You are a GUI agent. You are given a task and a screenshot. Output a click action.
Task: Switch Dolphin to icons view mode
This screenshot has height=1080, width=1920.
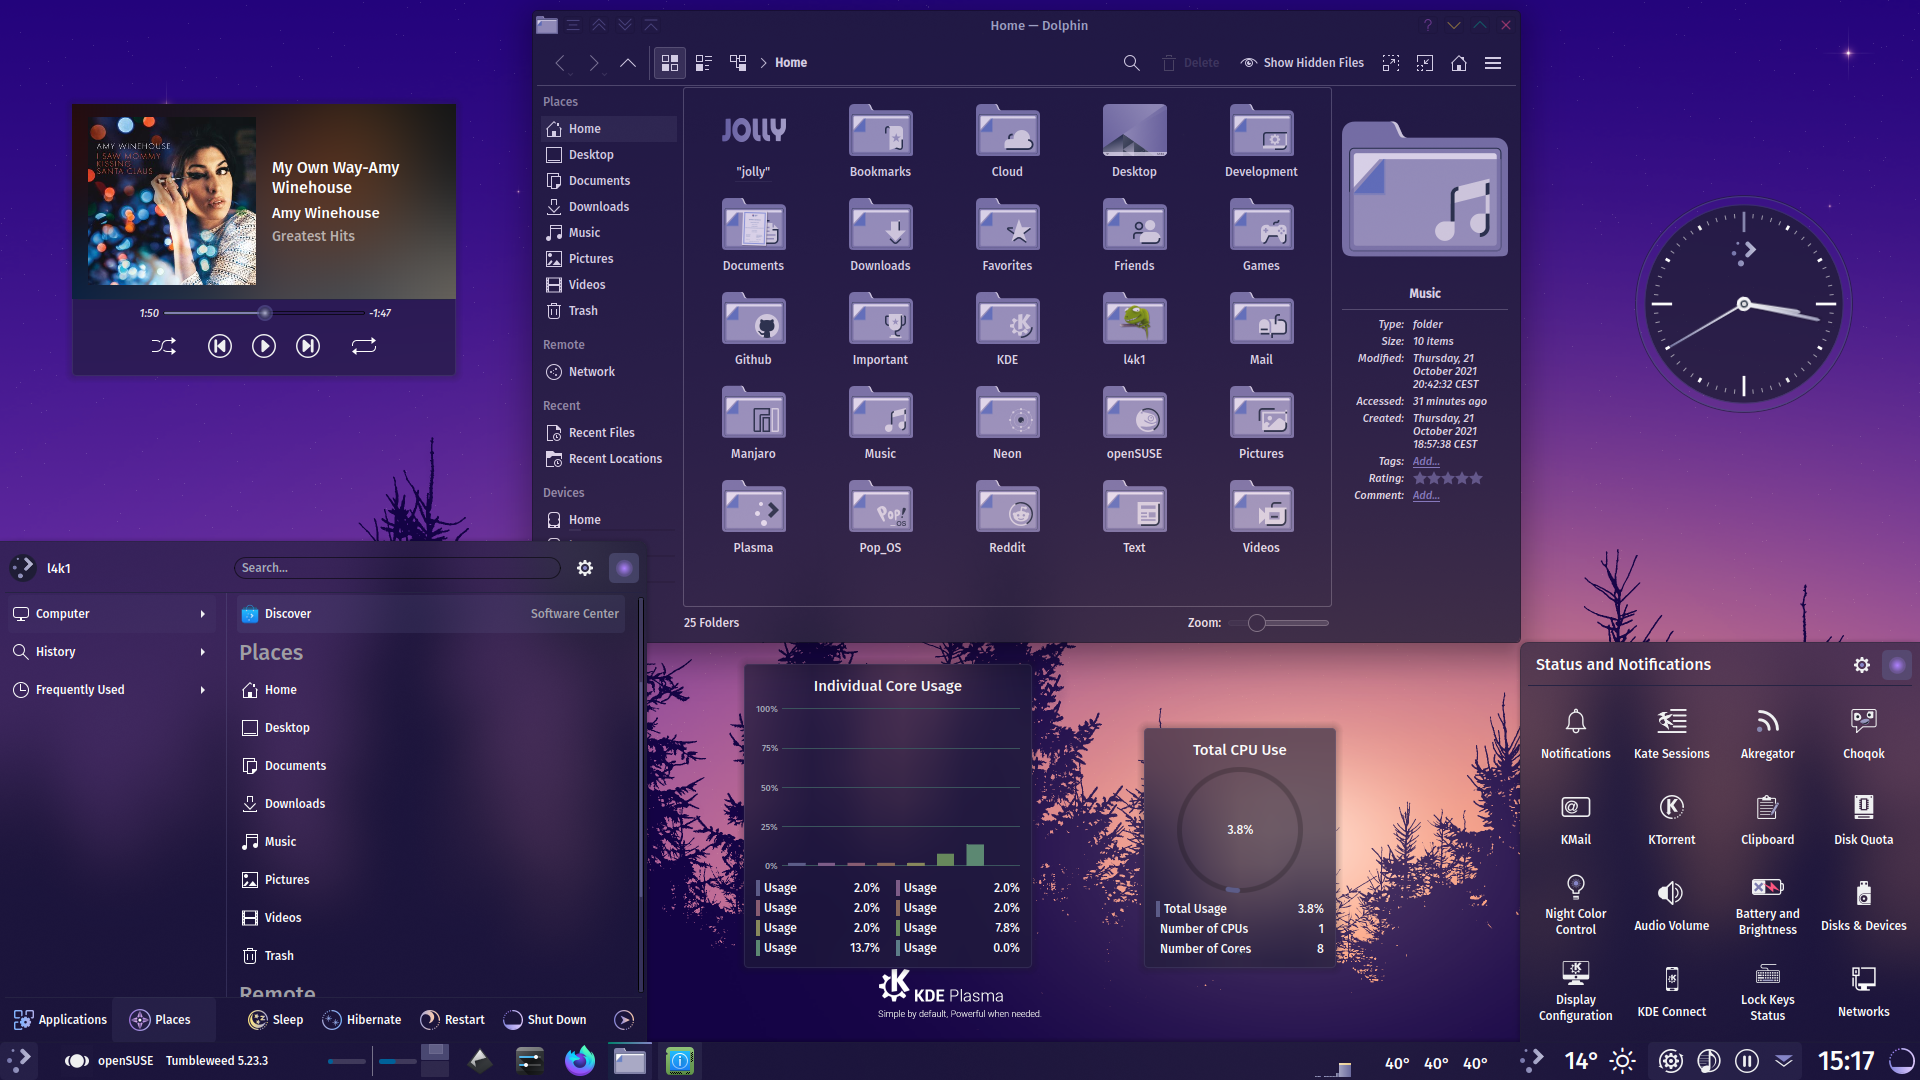click(x=670, y=63)
